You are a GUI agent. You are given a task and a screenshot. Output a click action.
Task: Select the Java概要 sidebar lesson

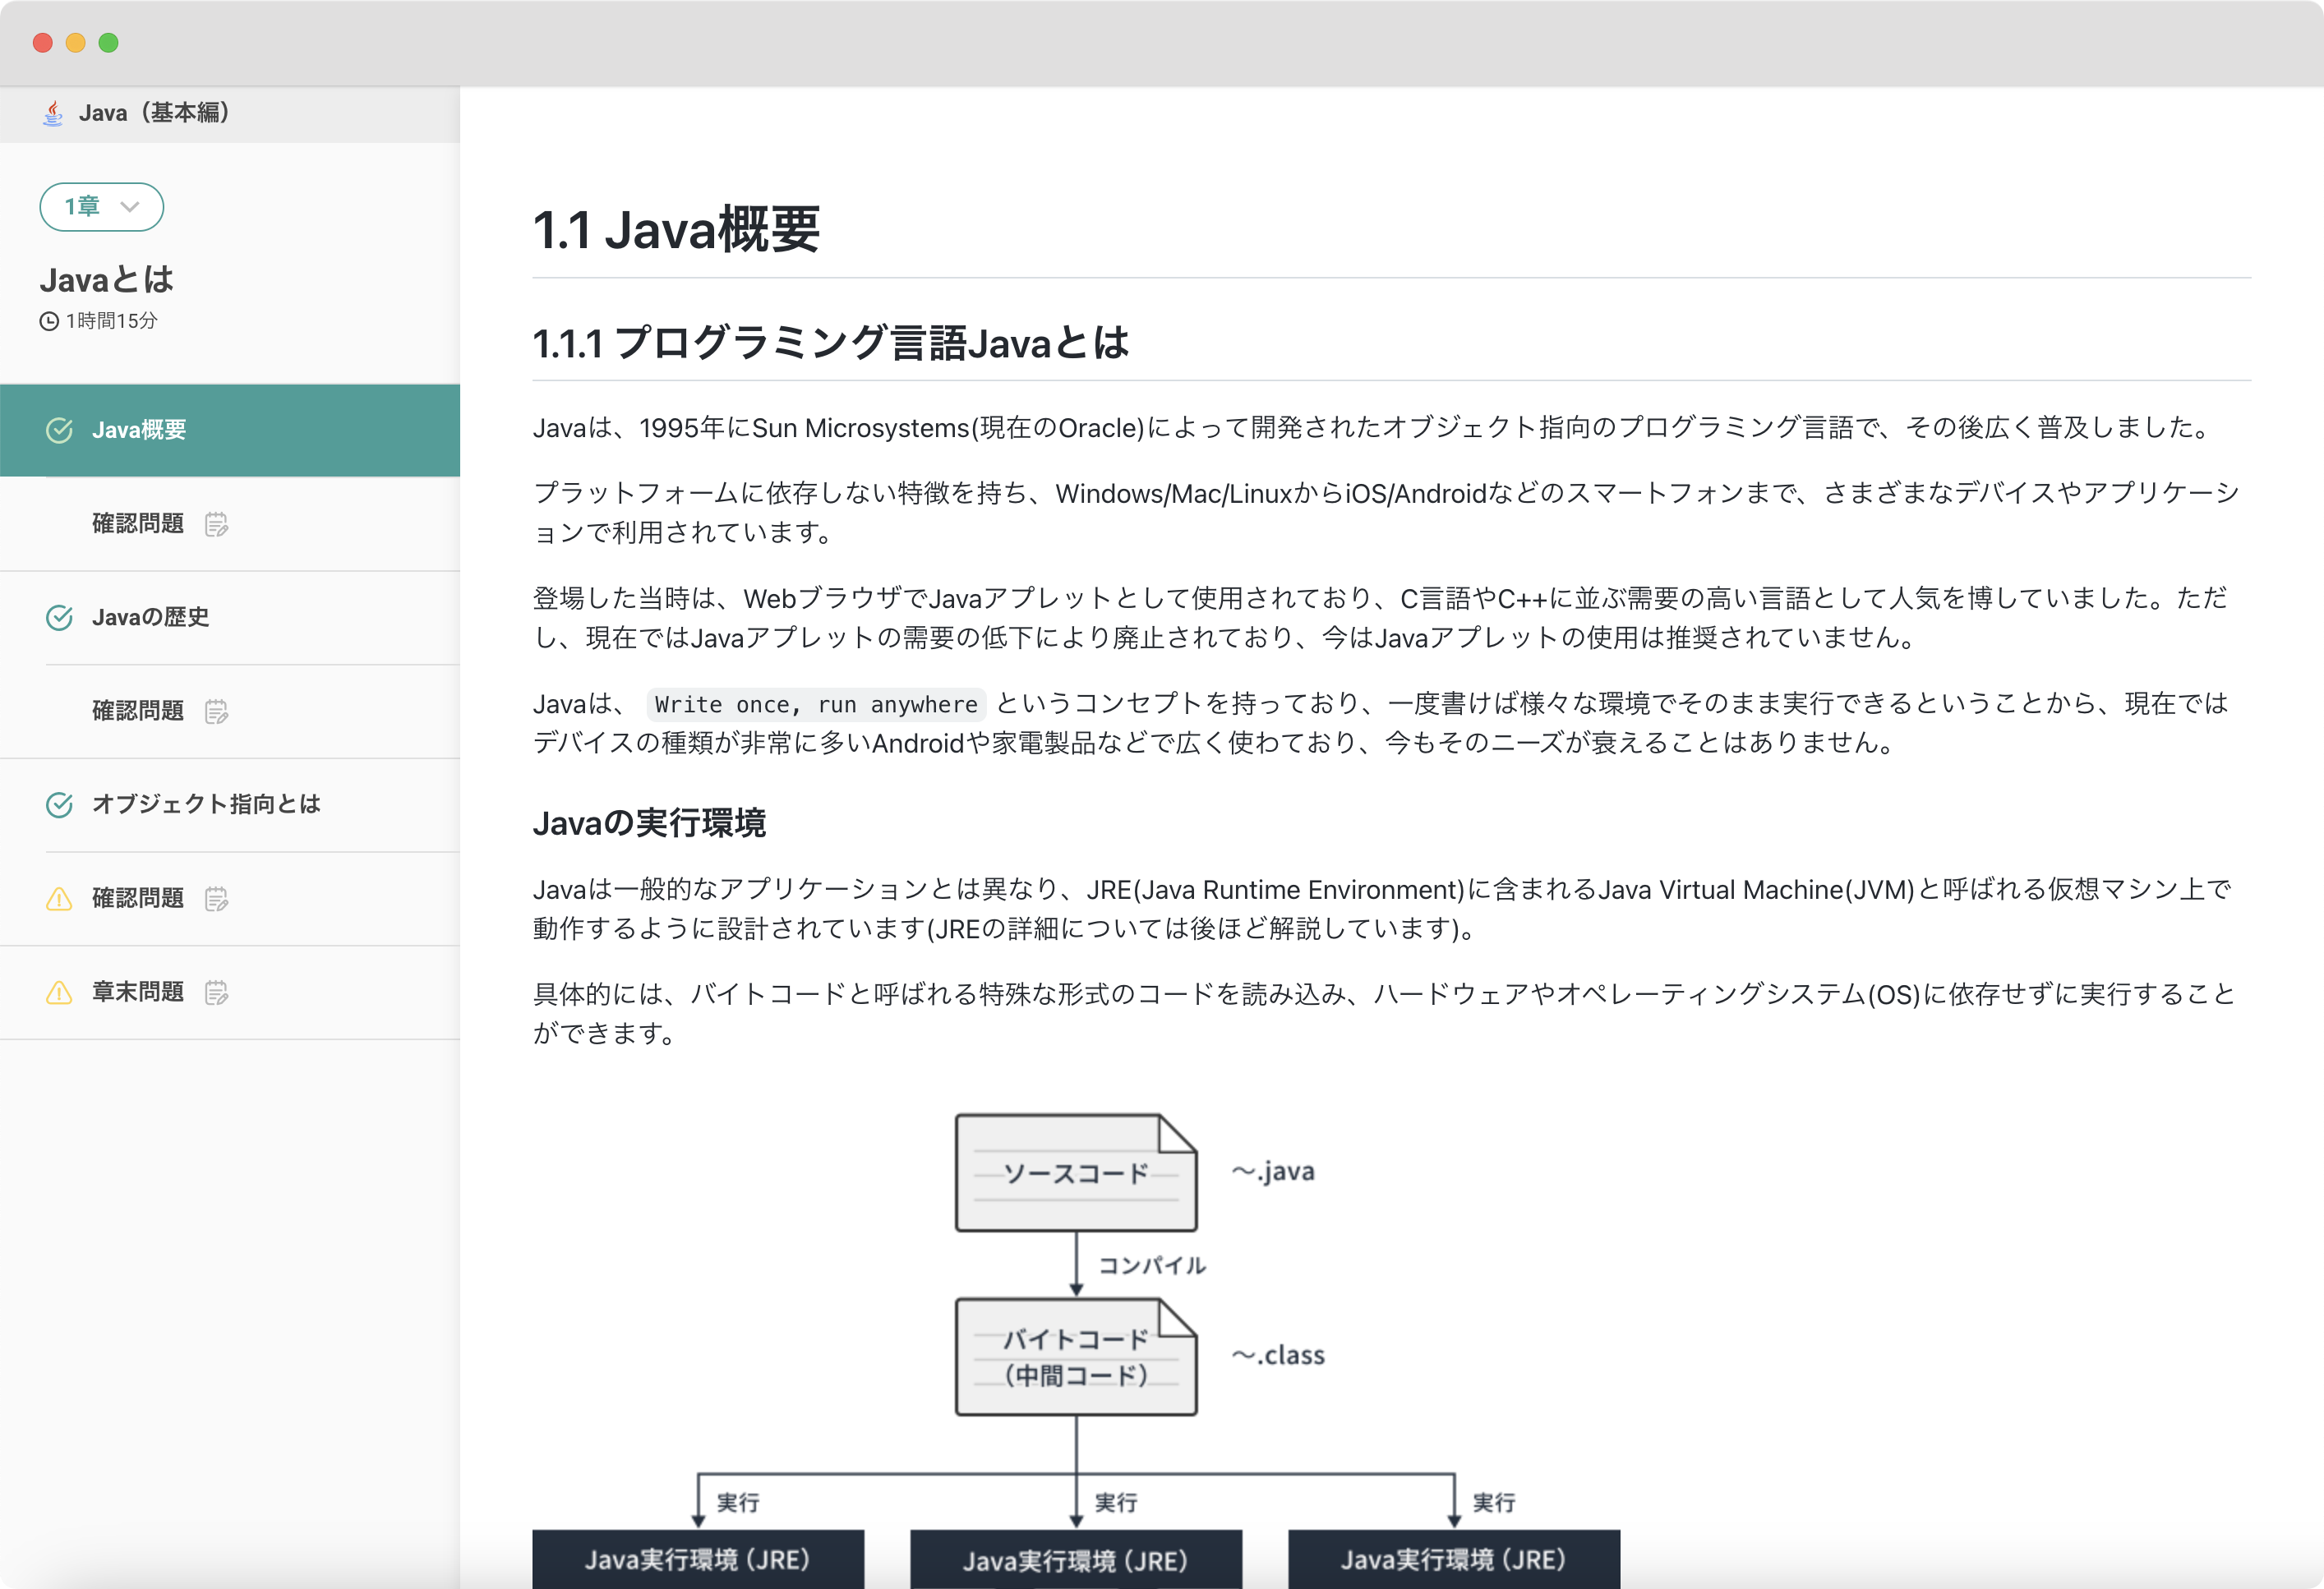230,430
